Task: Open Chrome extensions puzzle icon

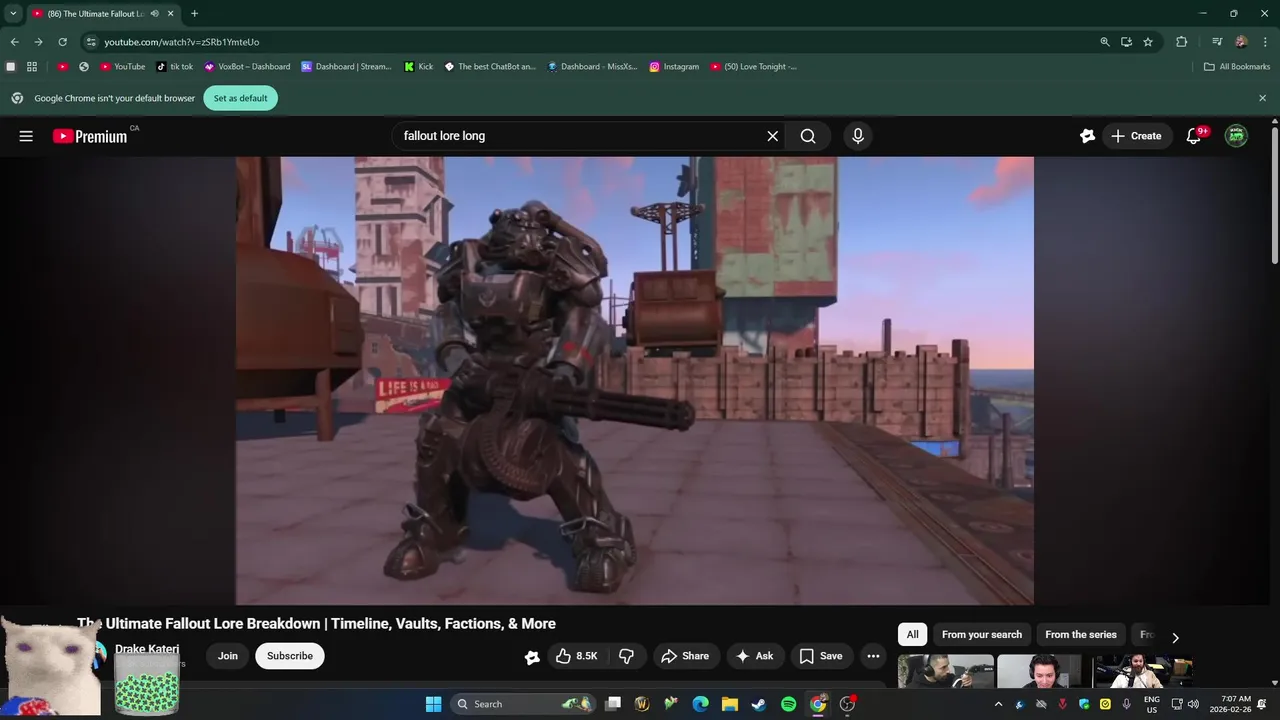Action: pos(1182,42)
